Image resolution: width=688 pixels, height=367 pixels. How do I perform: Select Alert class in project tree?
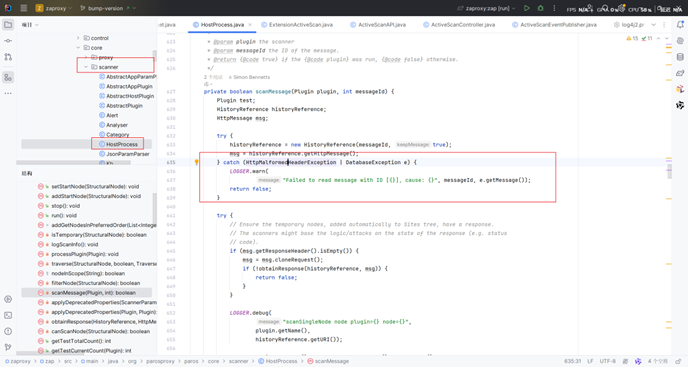tap(108, 115)
